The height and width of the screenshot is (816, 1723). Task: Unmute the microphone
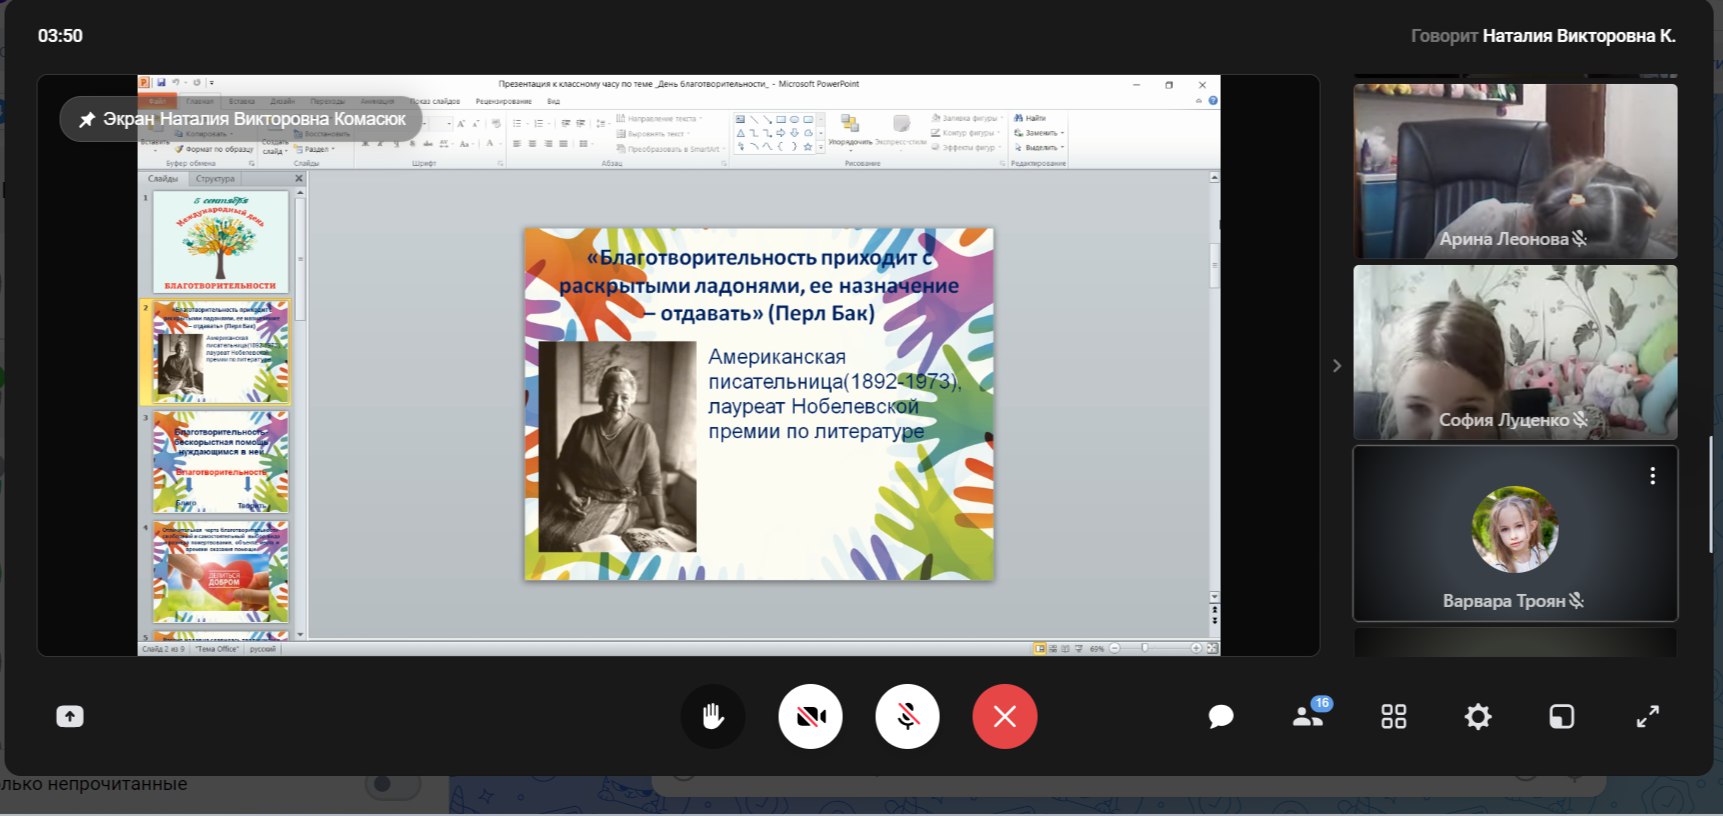tap(907, 716)
